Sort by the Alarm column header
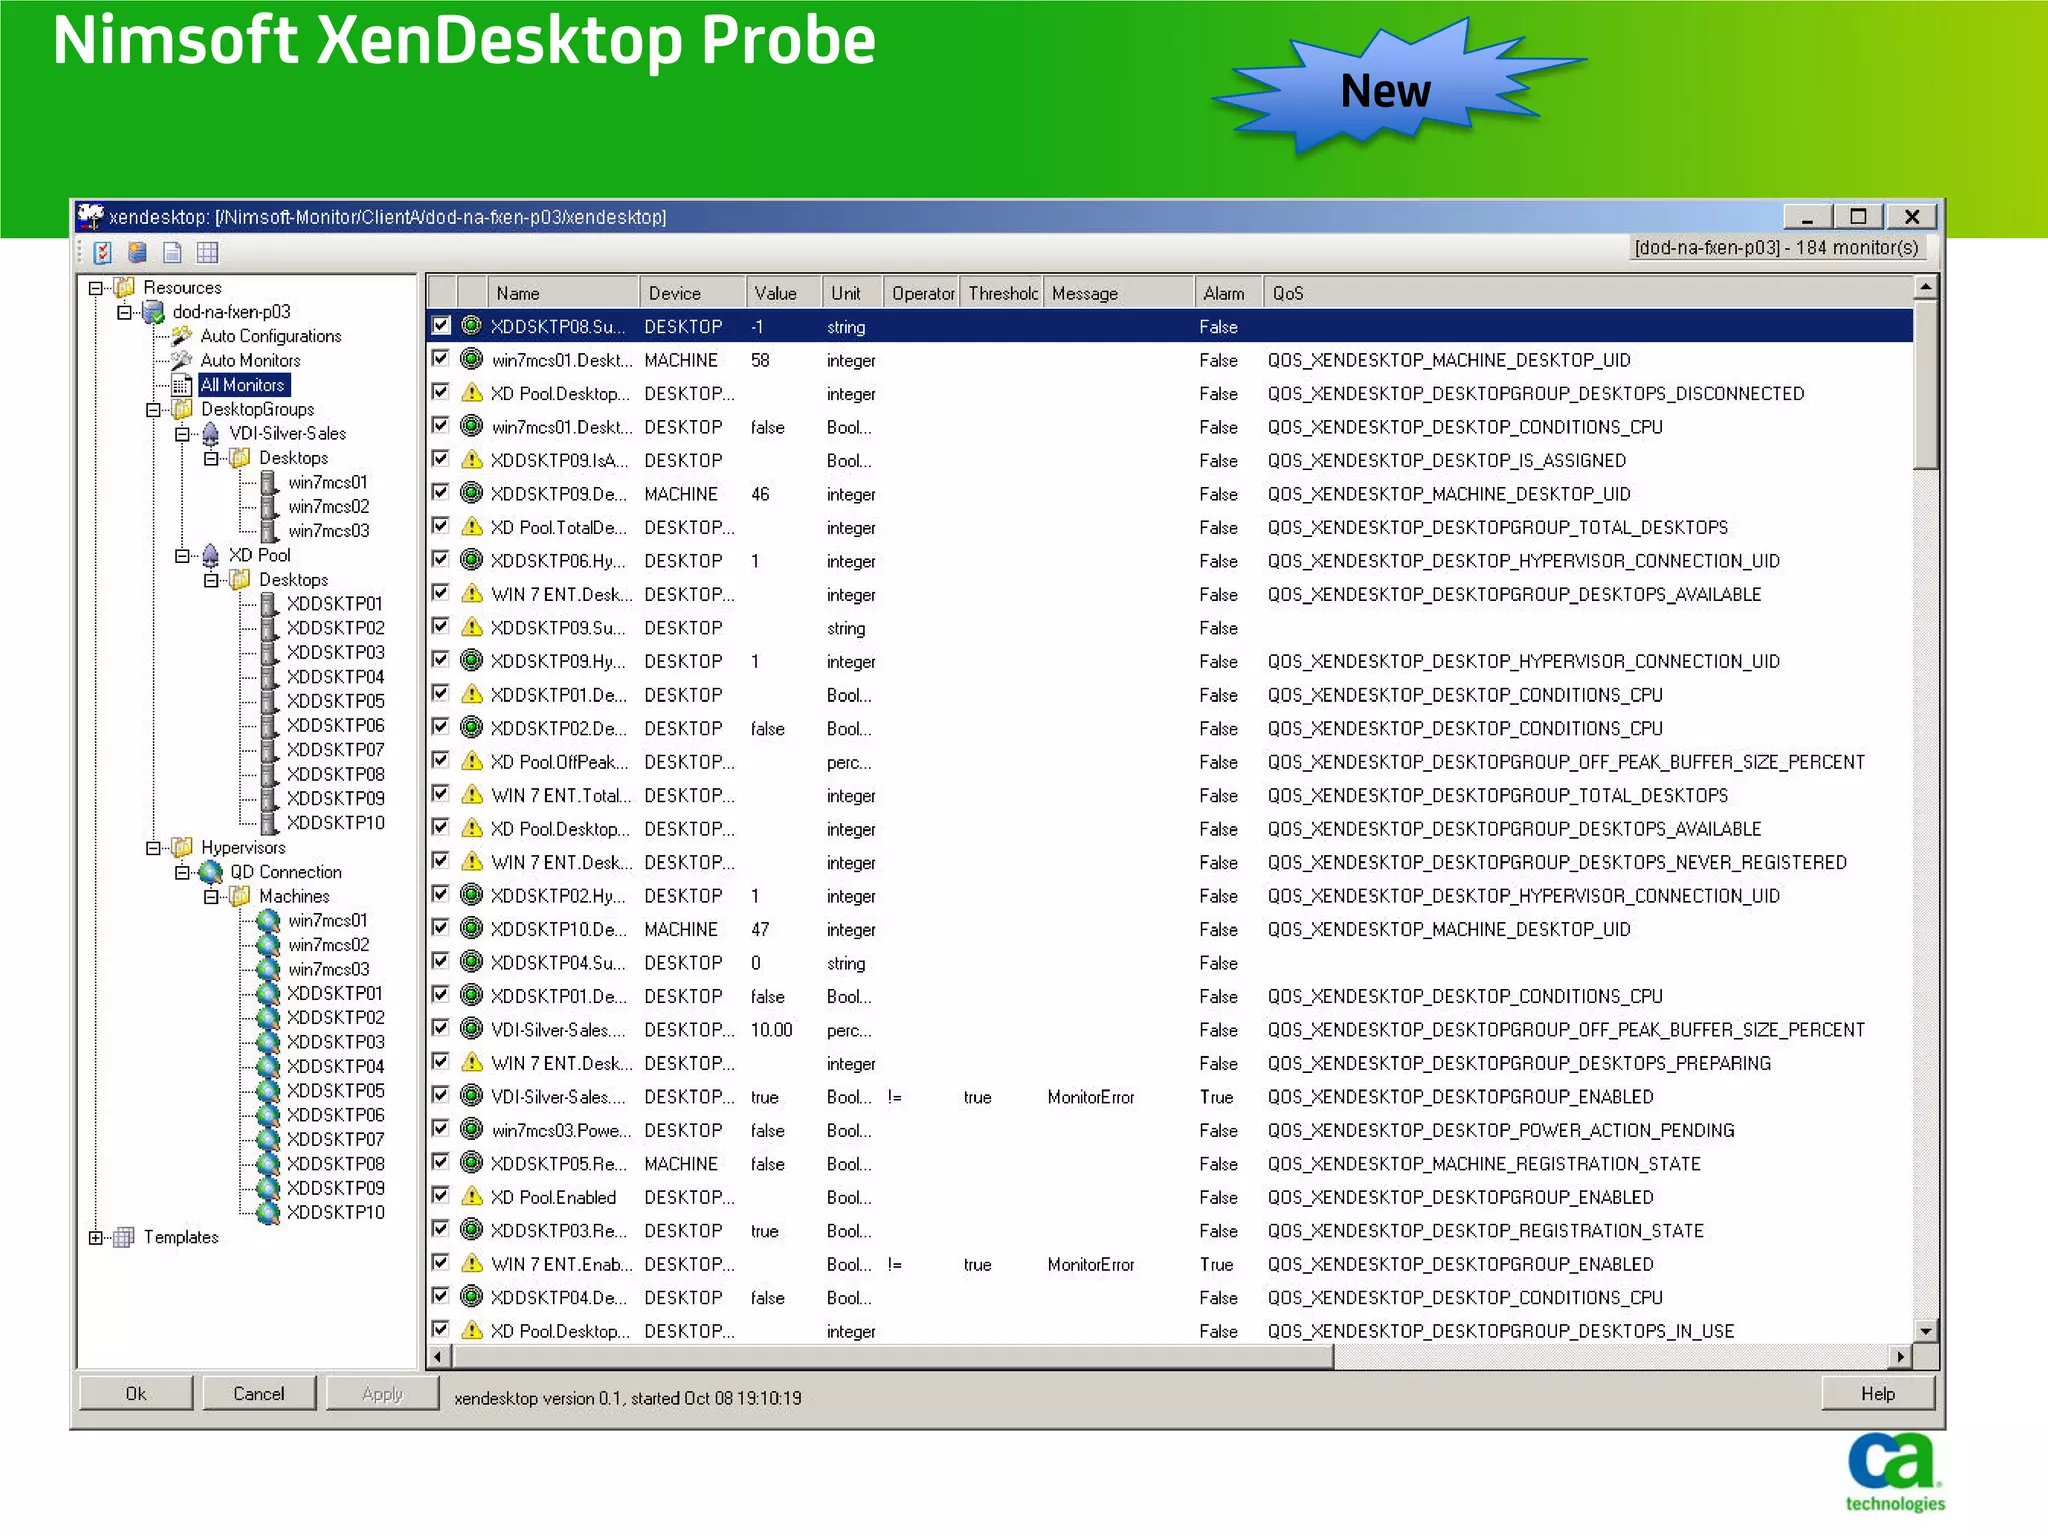2048x1536 pixels. point(1228,293)
